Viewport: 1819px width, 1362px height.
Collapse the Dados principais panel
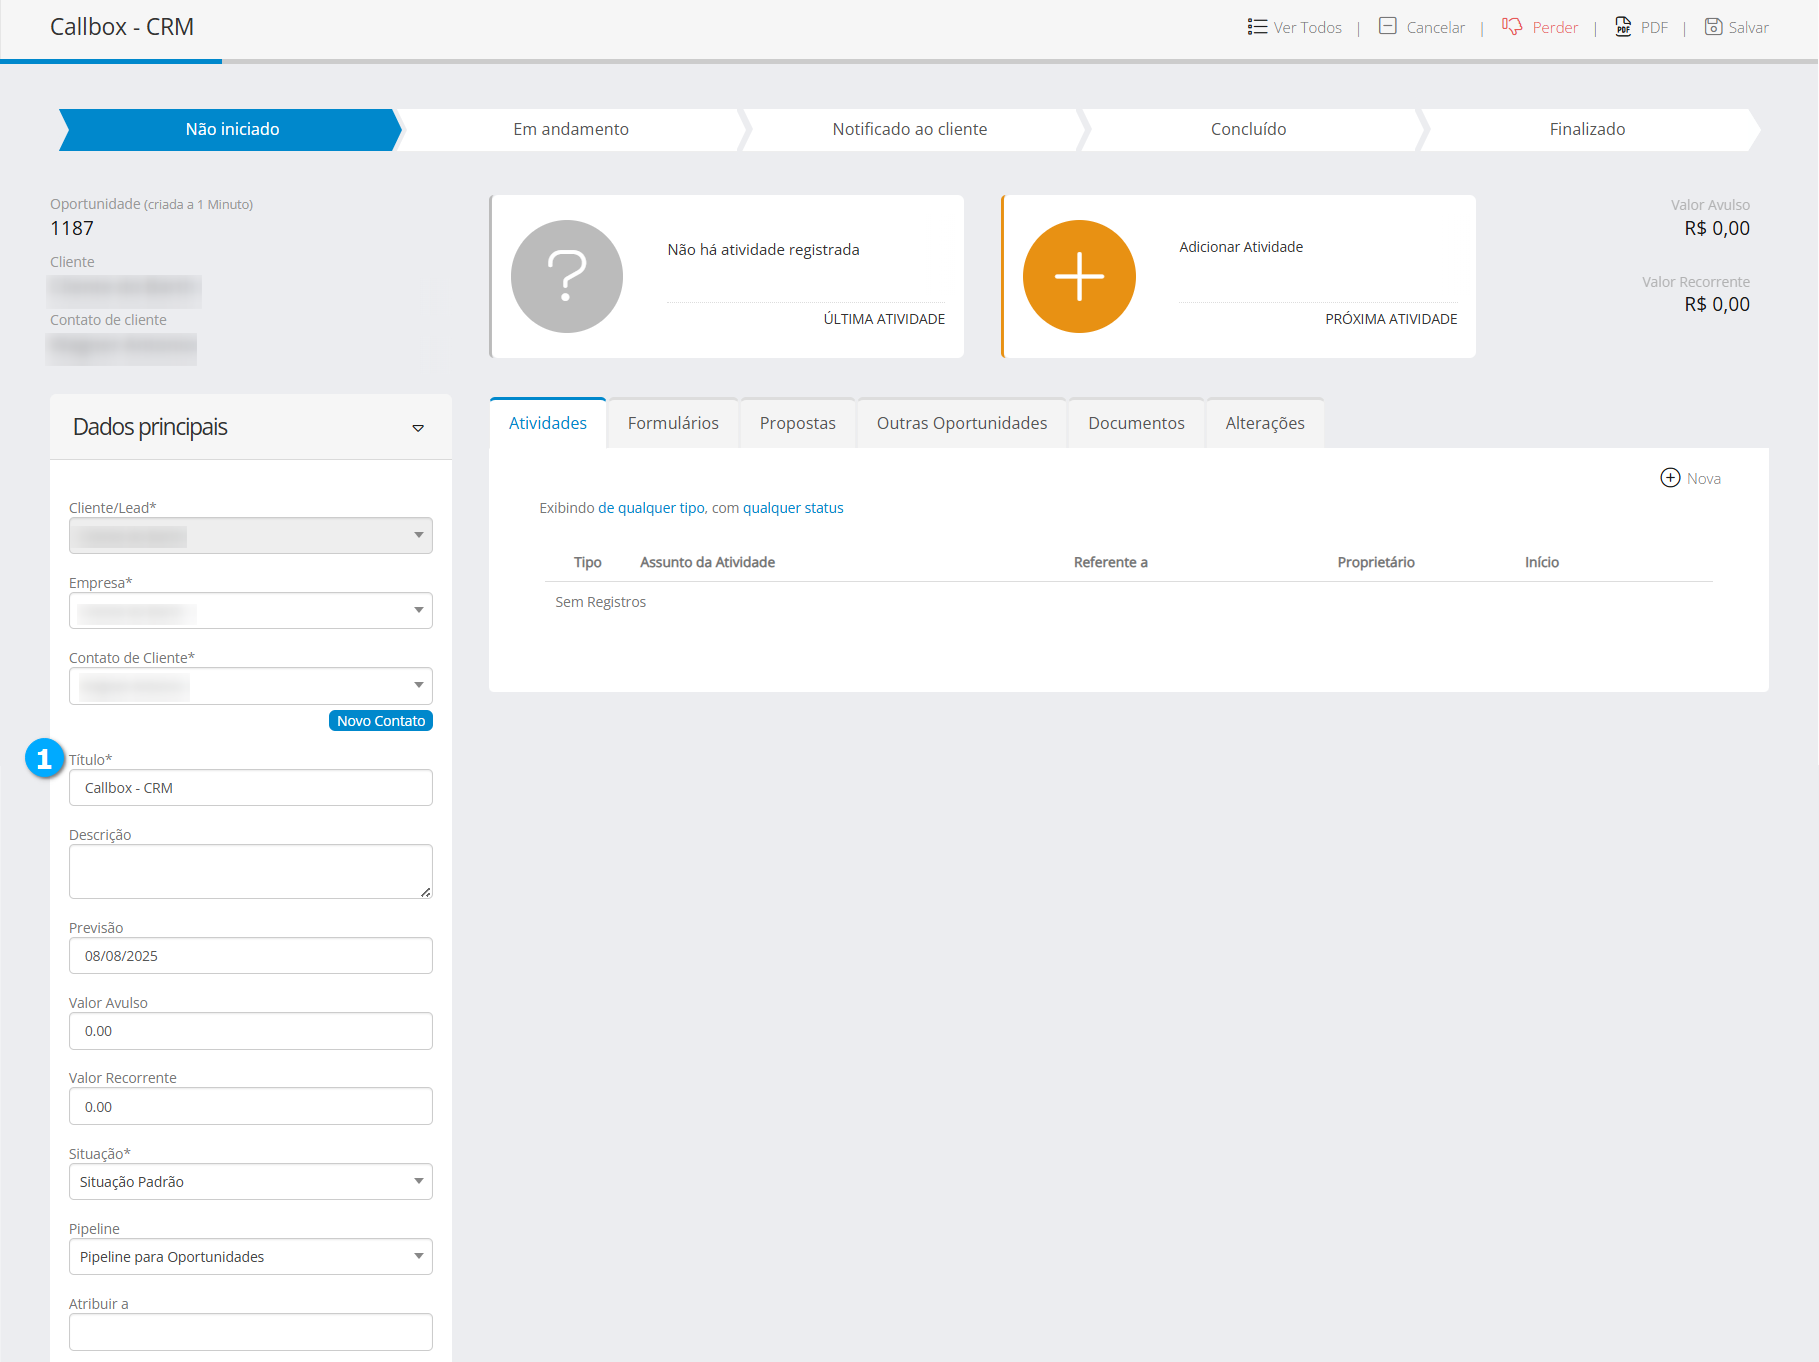(x=418, y=428)
